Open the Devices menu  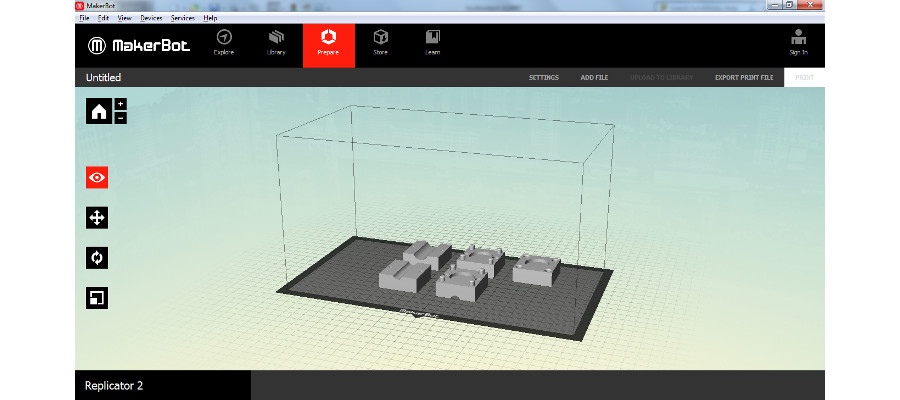pos(151,18)
